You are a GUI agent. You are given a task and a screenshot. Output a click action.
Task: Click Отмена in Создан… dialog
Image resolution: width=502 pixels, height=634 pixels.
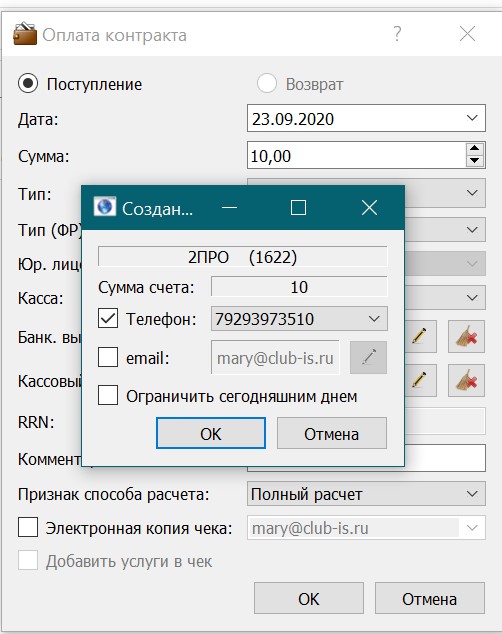331,433
